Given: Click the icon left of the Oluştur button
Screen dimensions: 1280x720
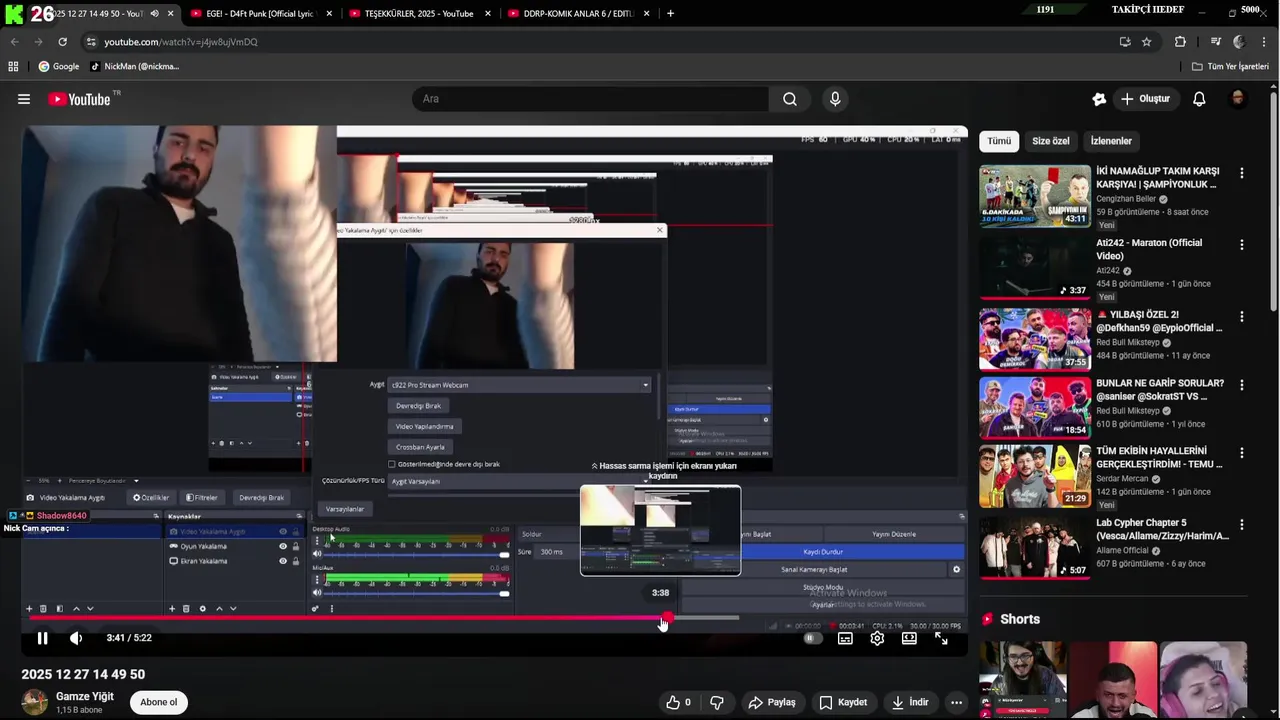Looking at the screenshot, I should [x=1099, y=99].
